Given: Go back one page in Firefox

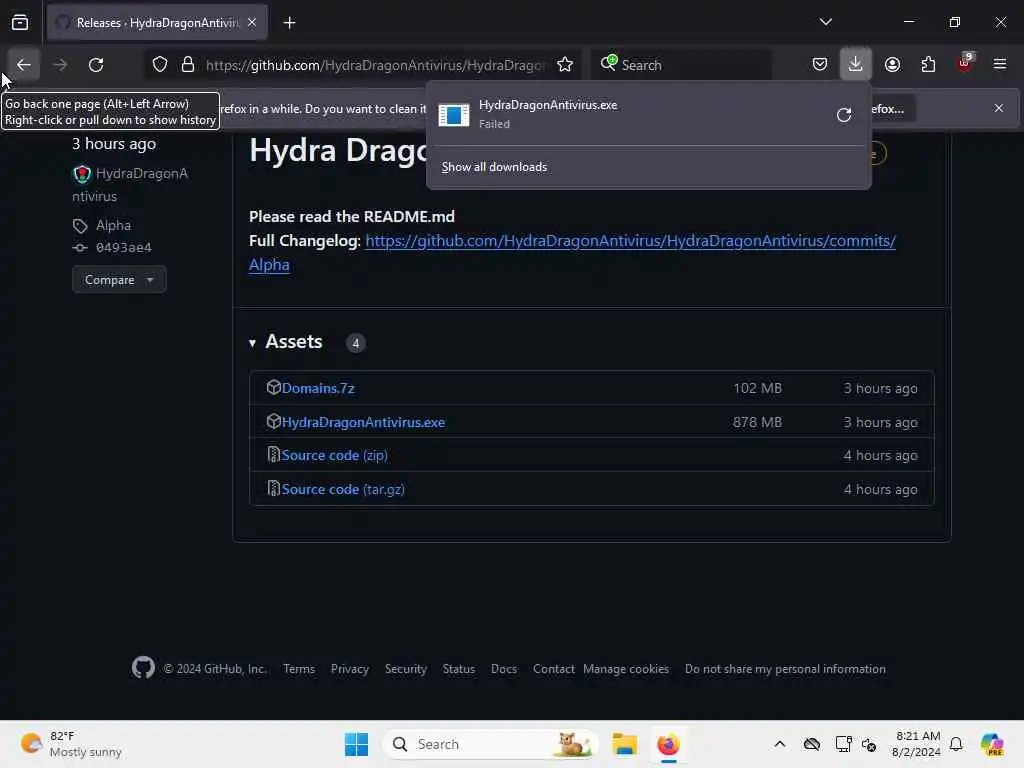Looking at the screenshot, I should click(x=24, y=65).
